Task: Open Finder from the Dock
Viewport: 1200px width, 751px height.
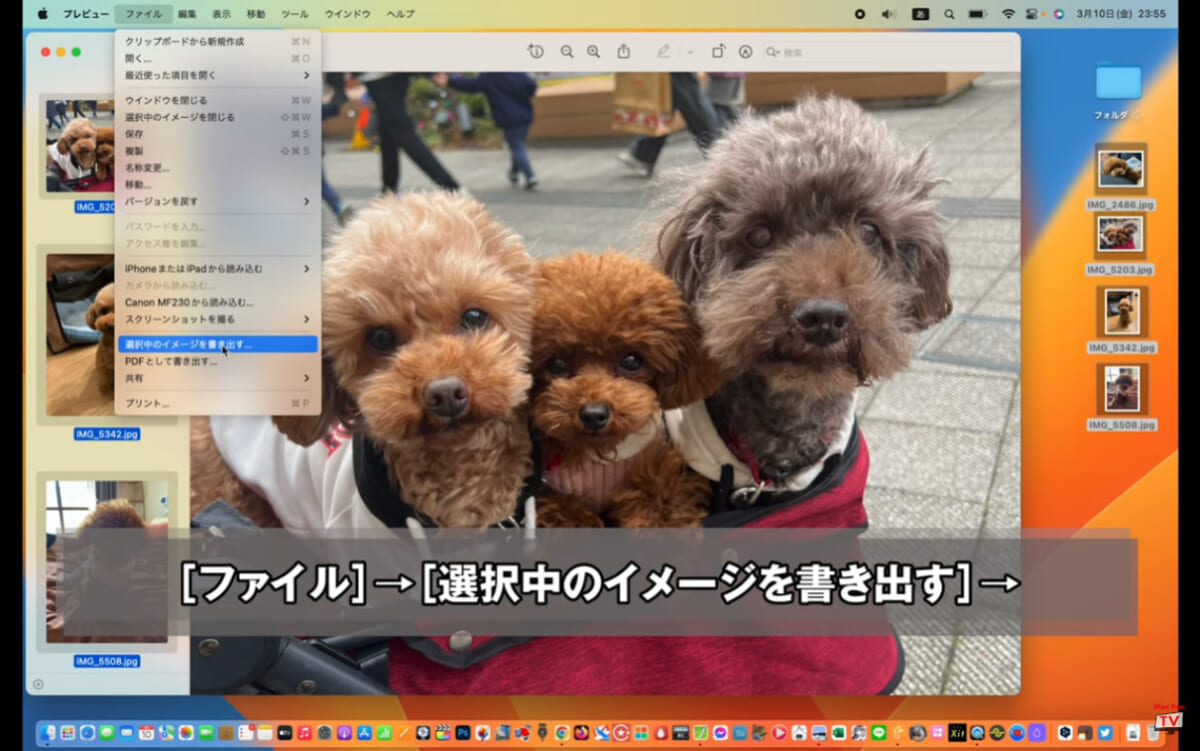Action: click(x=49, y=733)
